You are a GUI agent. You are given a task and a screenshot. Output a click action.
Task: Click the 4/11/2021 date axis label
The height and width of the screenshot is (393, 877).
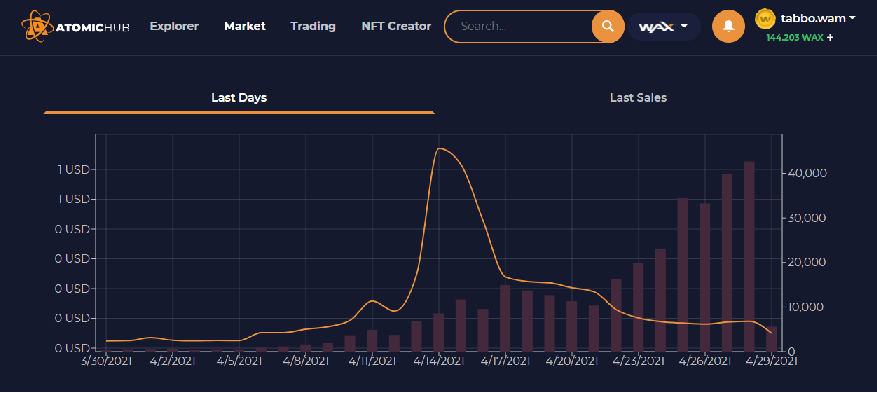372,361
